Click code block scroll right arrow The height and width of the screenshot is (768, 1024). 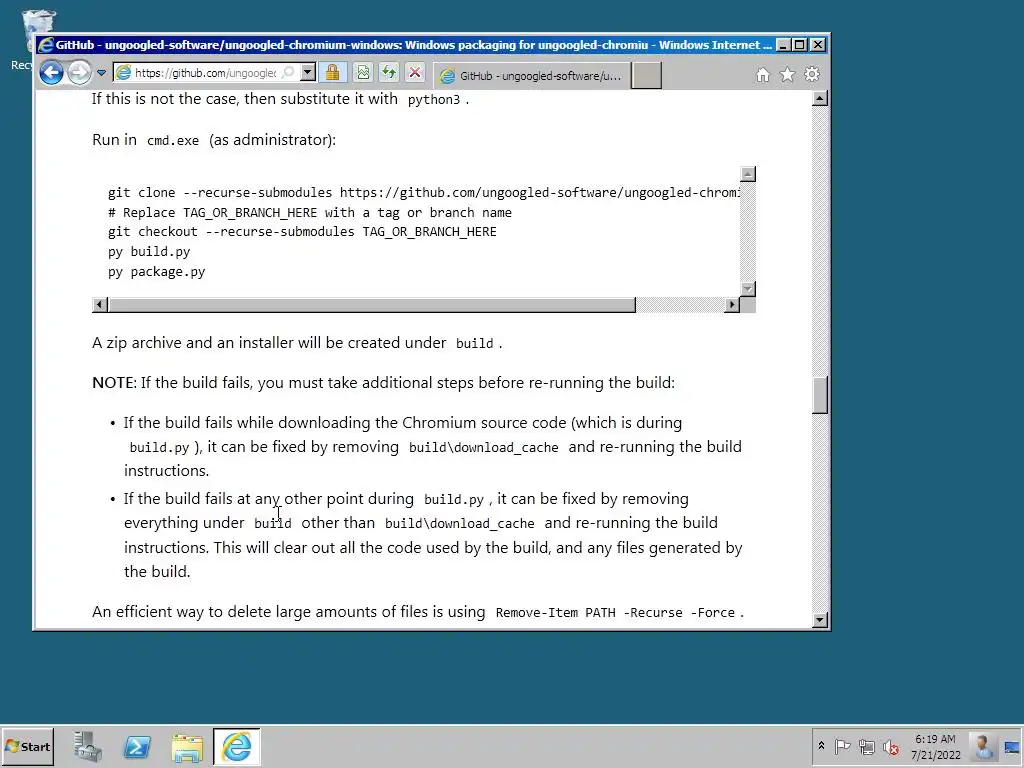click(732, 304)
